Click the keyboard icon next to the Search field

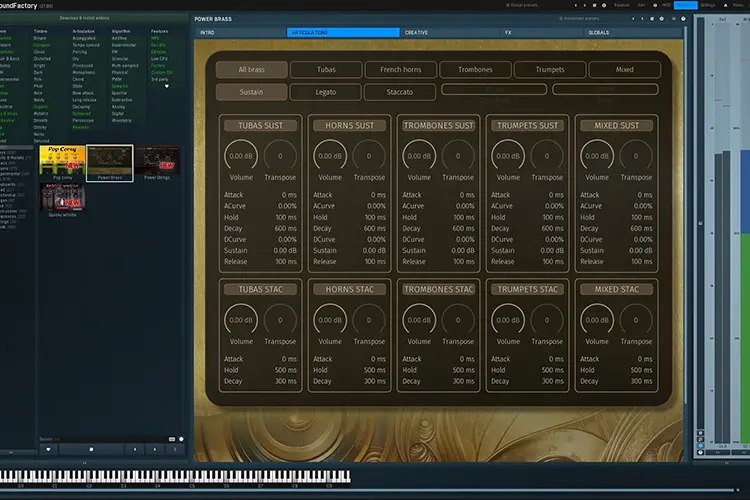[172, 439]
